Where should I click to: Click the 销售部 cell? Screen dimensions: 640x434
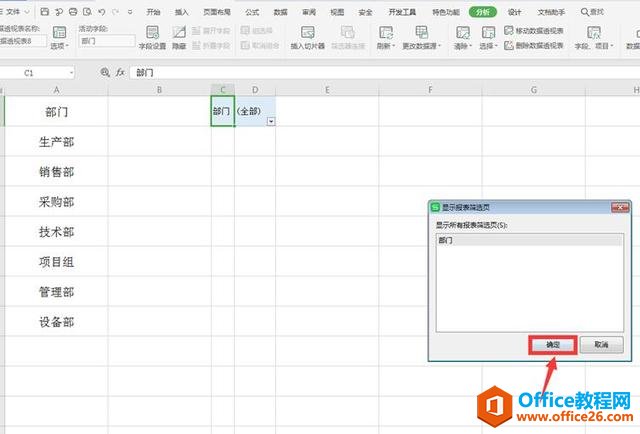pos(56,171)
